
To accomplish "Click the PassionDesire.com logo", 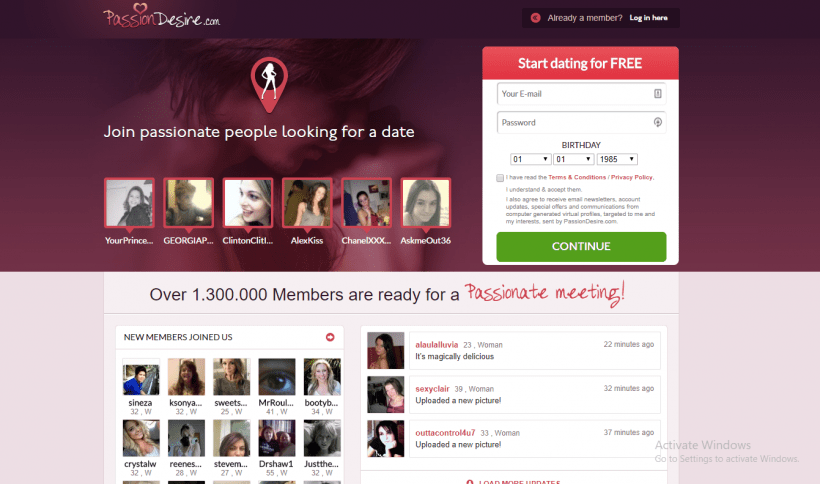I will [161, 16].
